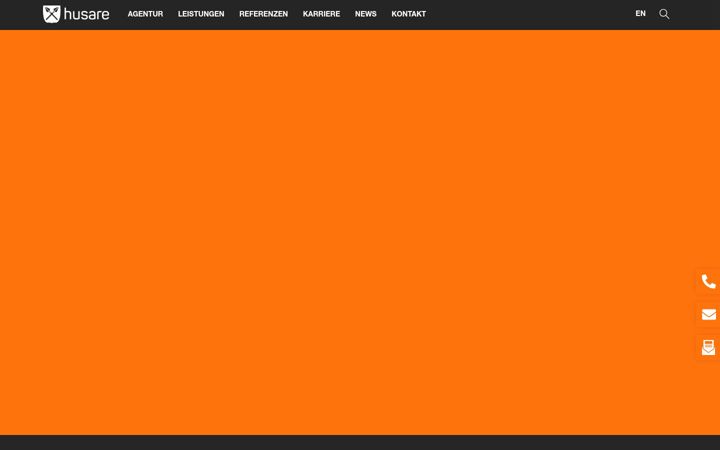
Task: Open the Kontakt page
Action: (x=409, y=14)
